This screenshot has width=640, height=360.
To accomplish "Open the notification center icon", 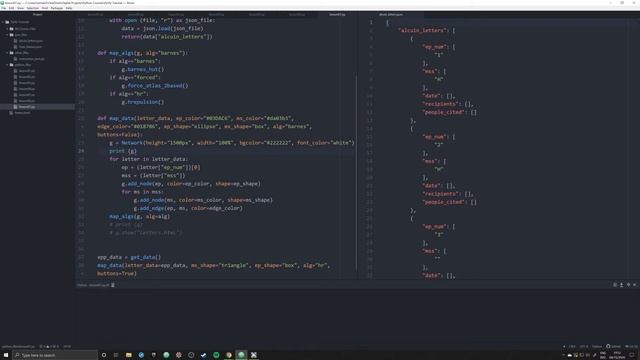I will click(x=631, y=355).
